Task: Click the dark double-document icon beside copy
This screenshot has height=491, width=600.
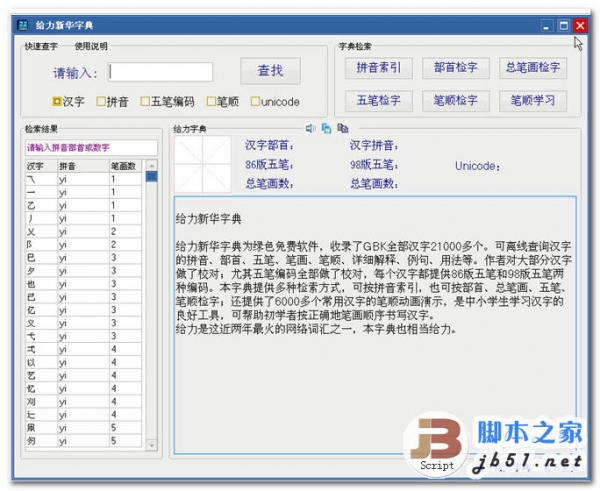Action: (x=343, y=128)
